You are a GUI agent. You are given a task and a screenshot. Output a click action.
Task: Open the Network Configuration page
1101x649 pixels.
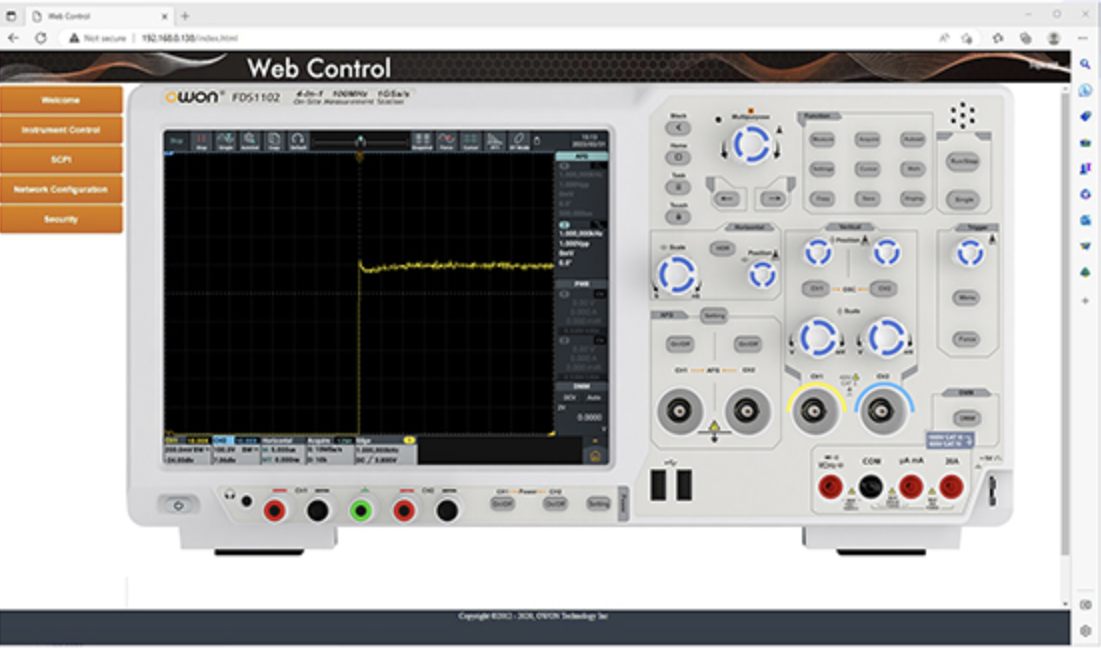(61, 189)
